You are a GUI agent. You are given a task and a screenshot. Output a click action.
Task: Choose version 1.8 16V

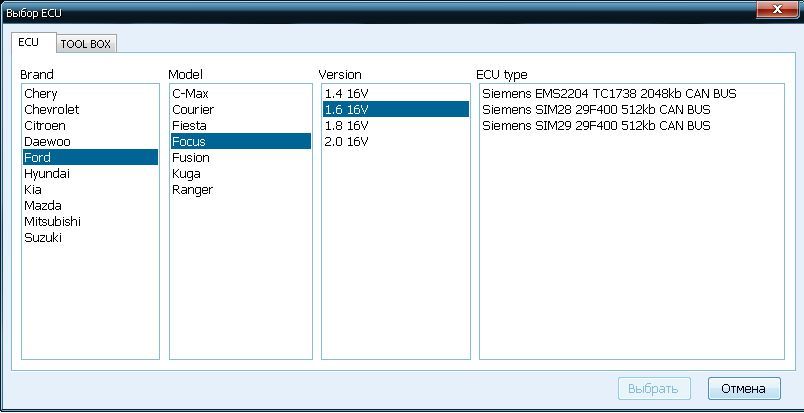point(396,125)
